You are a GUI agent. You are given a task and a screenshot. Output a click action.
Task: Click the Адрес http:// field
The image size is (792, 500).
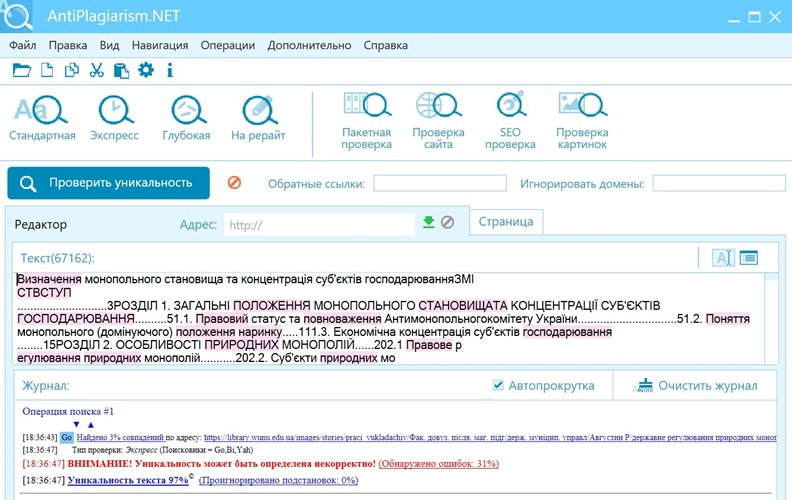tap(320, 225)
